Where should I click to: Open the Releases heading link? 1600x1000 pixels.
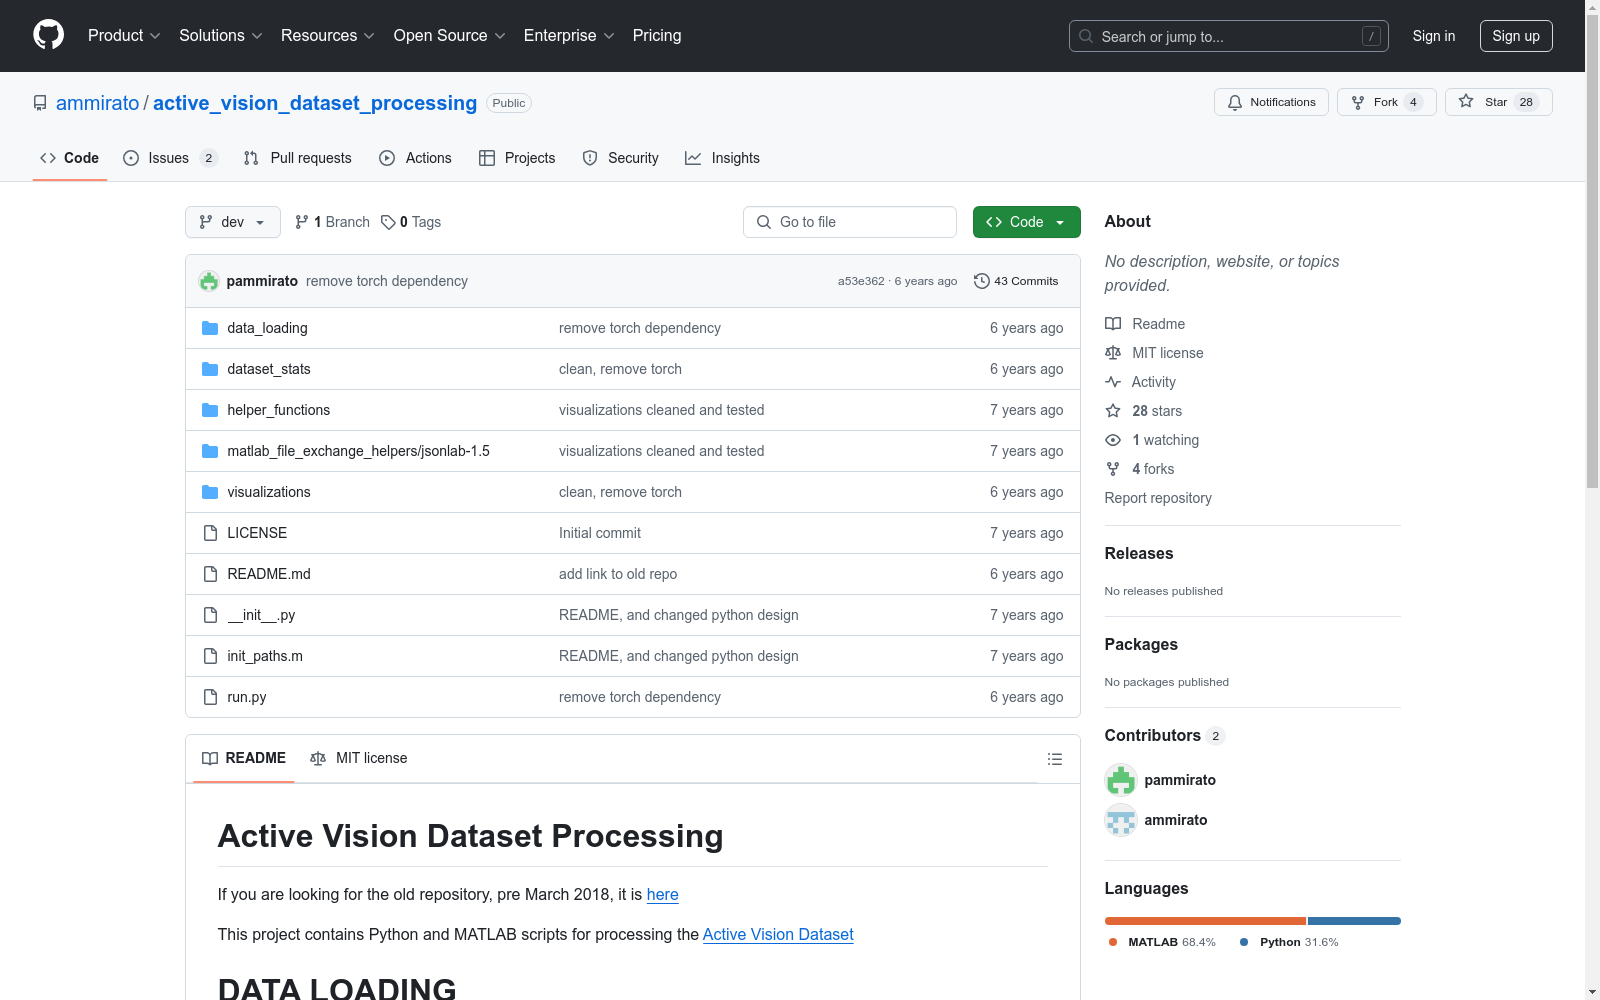(x=1139, y=553)
